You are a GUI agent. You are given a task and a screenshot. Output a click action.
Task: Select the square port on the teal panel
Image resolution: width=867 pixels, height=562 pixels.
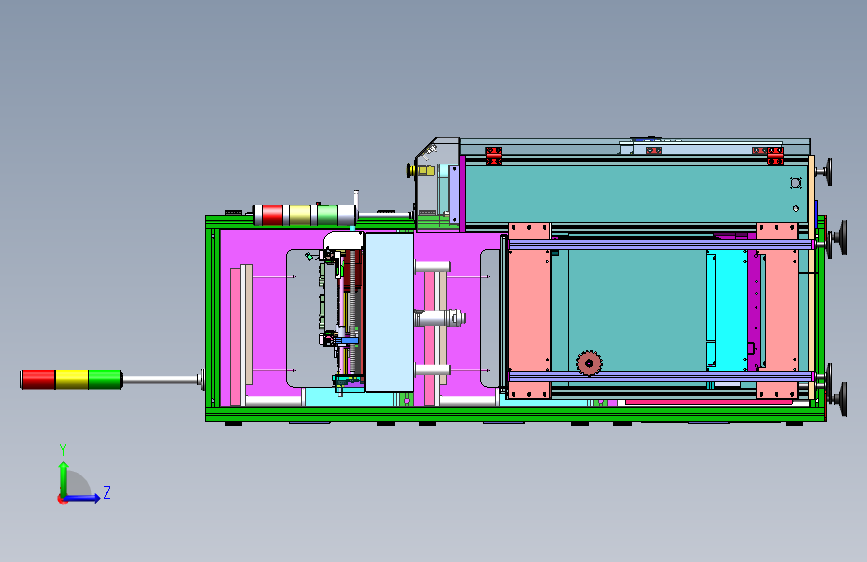point(796,183)
